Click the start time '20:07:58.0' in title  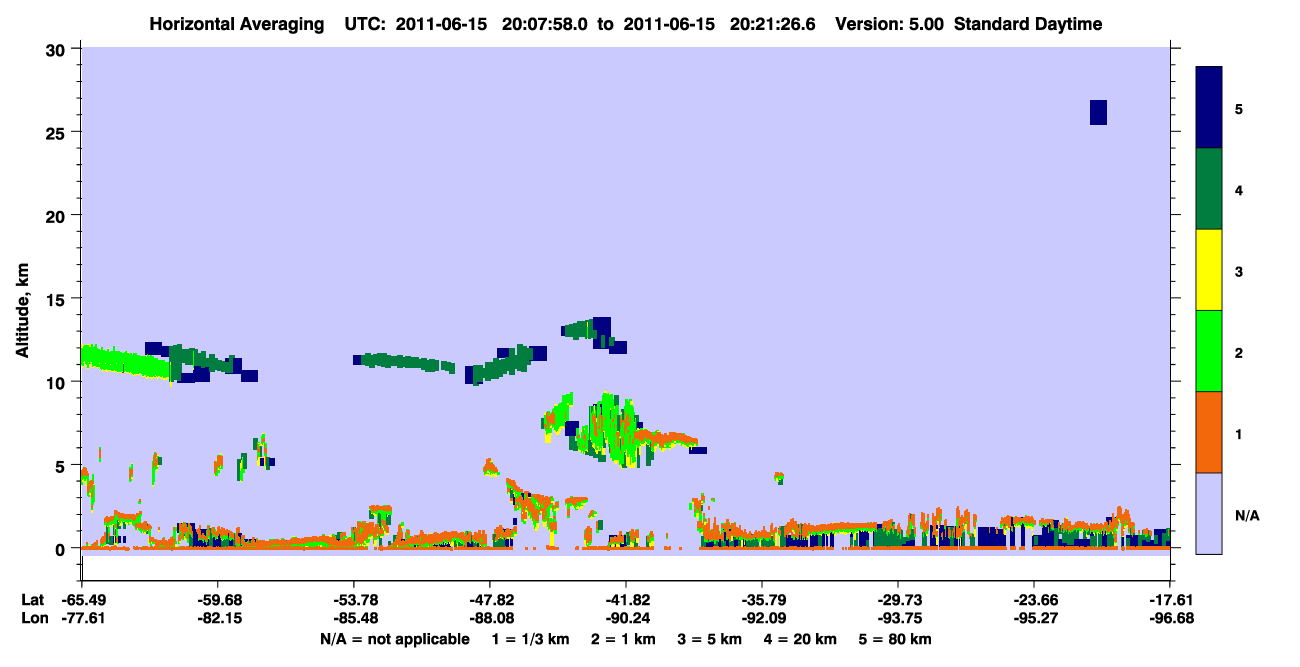tap(546, 24)
